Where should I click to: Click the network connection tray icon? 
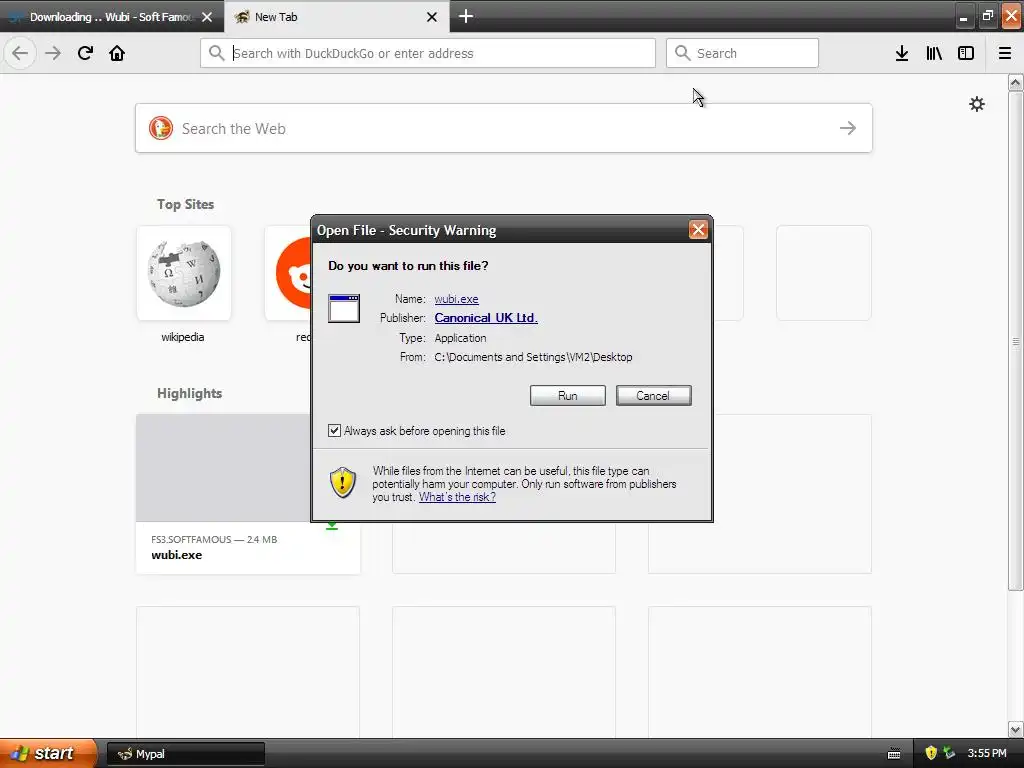[949, 753]
